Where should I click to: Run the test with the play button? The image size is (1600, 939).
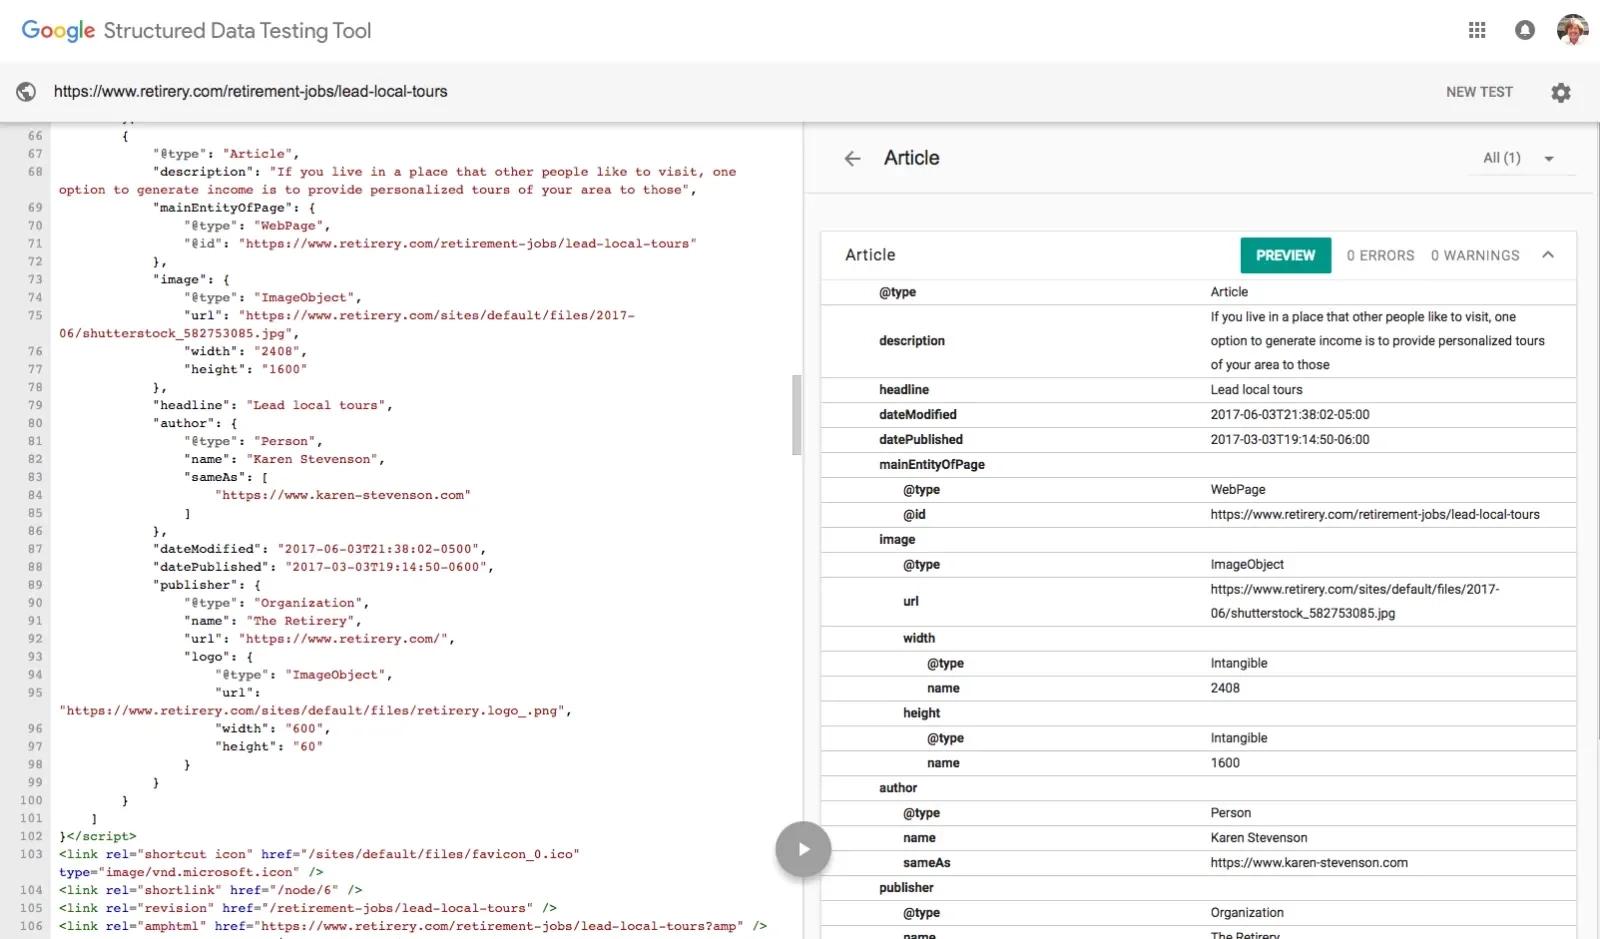tap(803, 849)
